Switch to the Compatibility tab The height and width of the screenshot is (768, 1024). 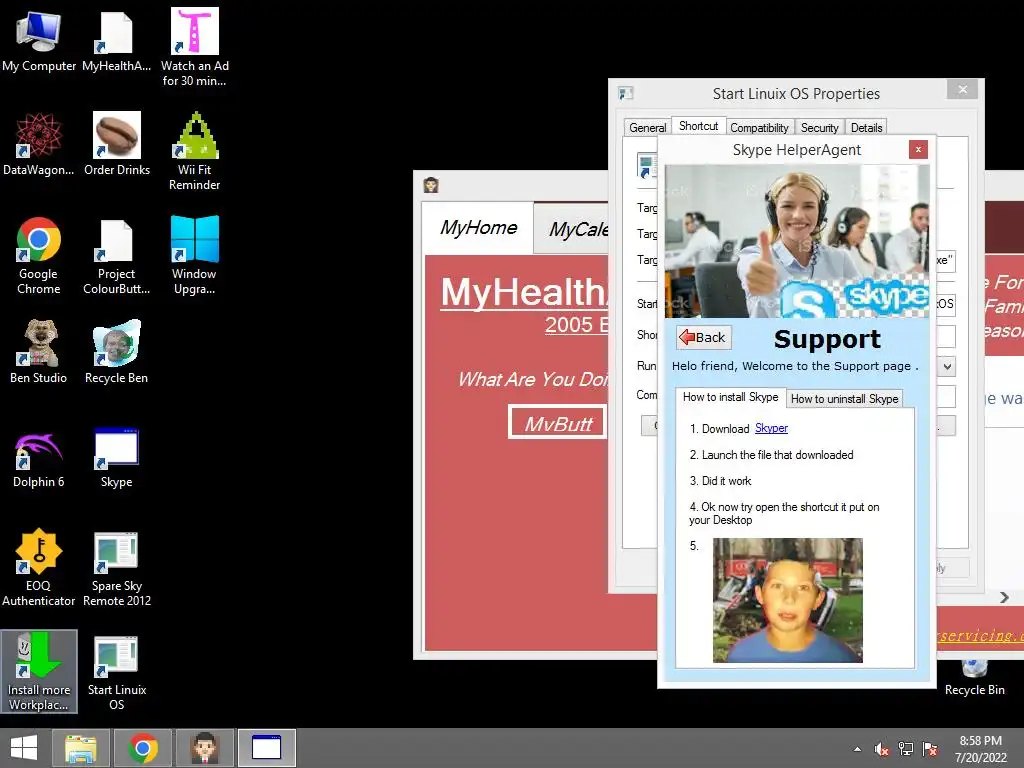click(759, 128)
